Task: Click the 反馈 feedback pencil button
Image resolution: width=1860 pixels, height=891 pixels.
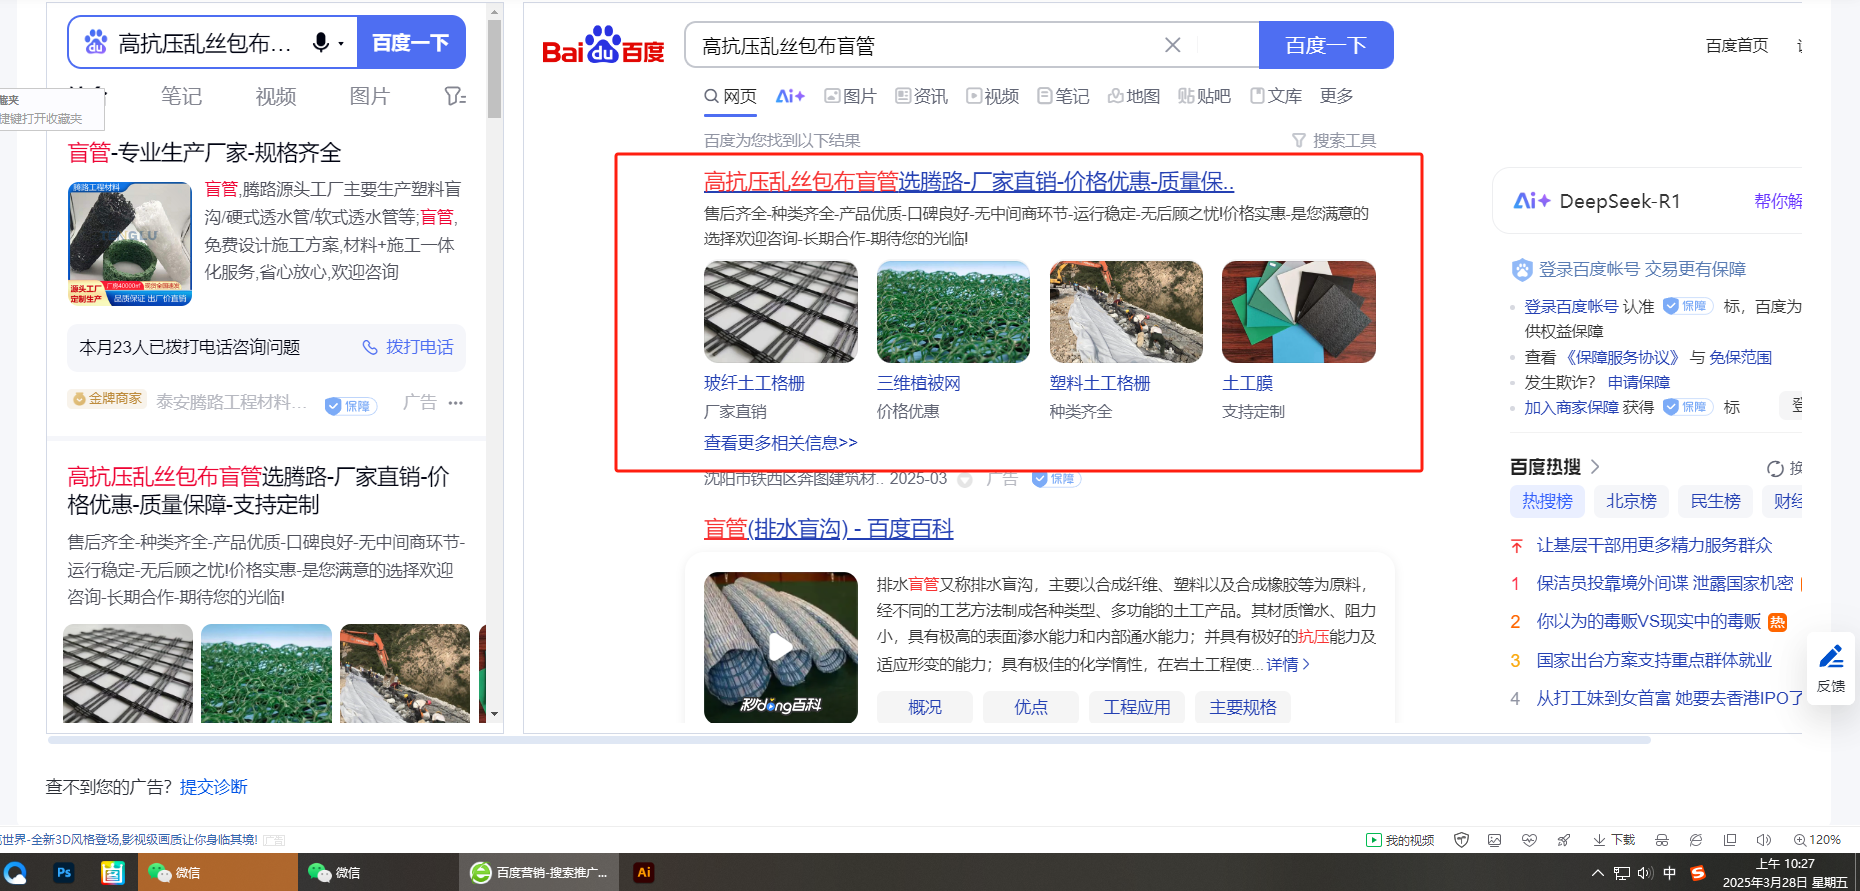Action: pos(1831,668)
